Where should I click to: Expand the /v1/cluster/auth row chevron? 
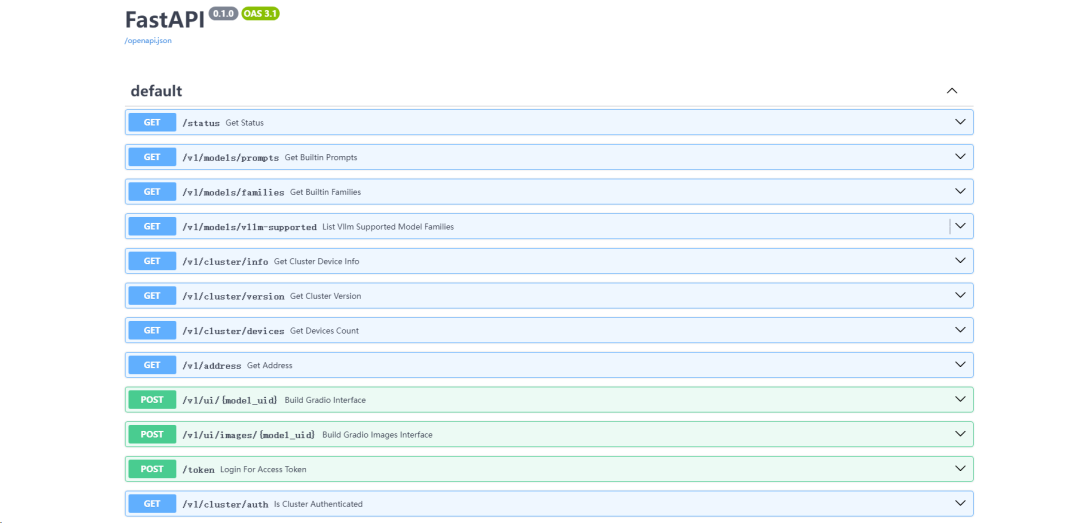point(960,503)
